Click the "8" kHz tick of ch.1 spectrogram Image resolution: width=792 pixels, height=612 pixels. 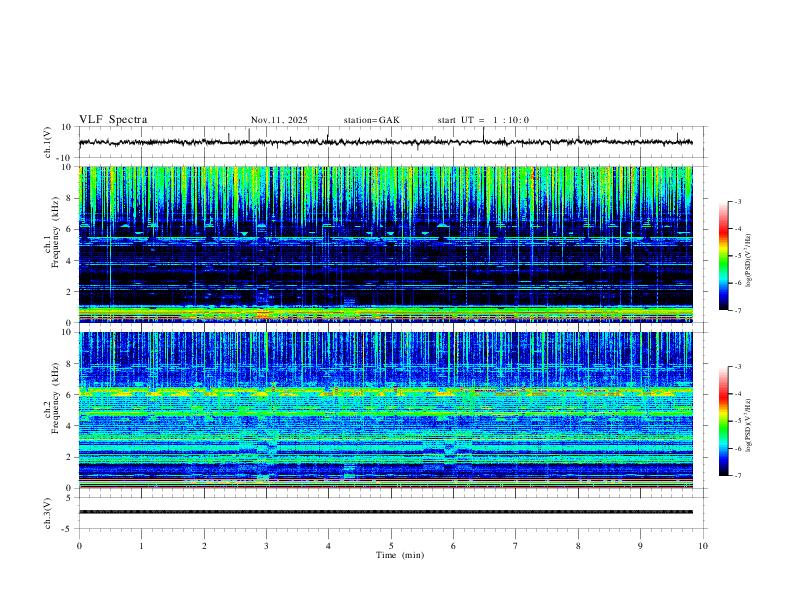click(x=69, y=198)
